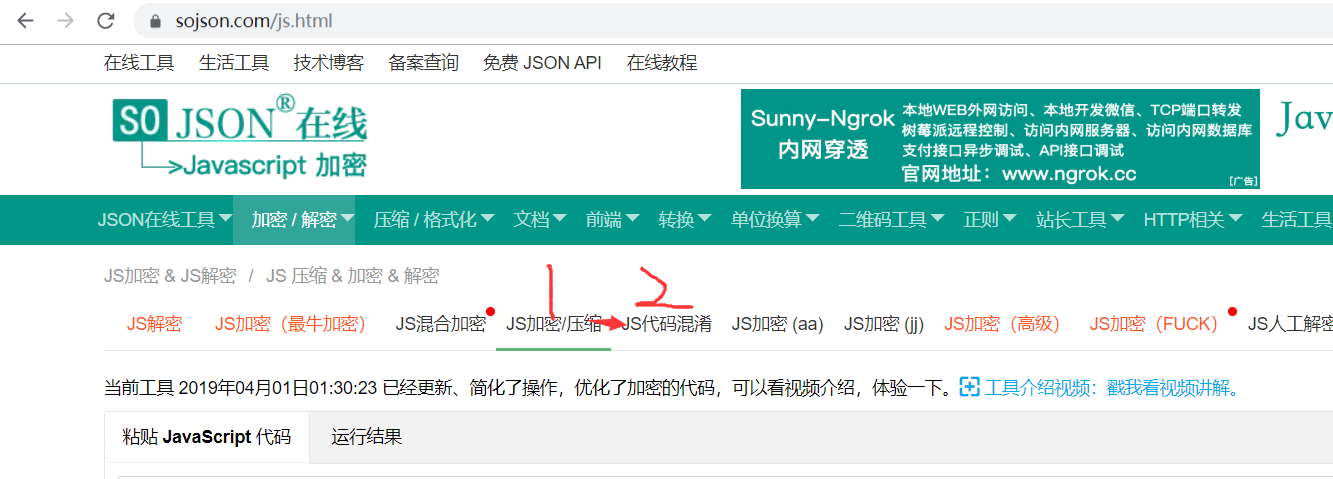Expand the 转换 dropdown menu
The image size is (1333, 479).
pos(685,220)
